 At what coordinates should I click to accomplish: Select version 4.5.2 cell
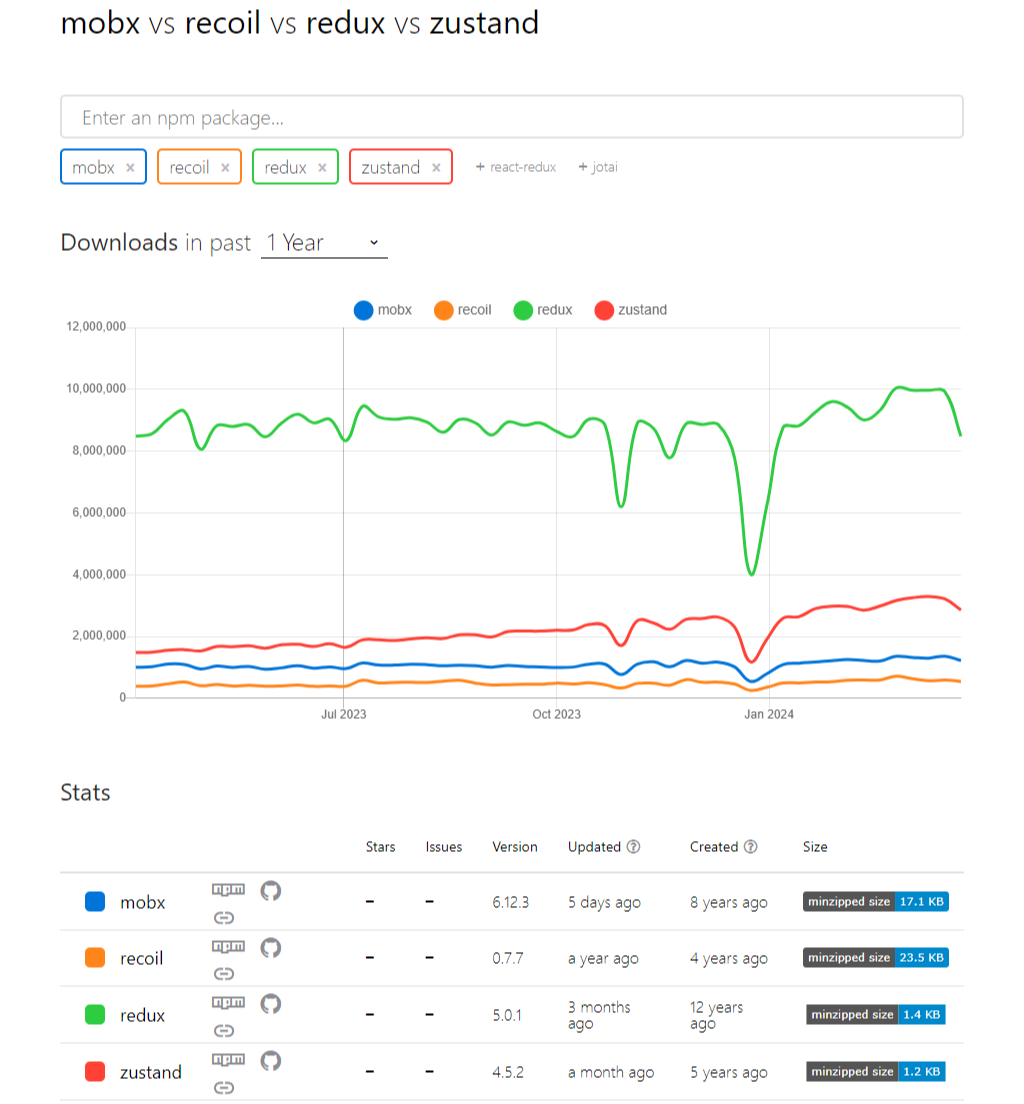pyautogui.click(x=508, y=1072)
